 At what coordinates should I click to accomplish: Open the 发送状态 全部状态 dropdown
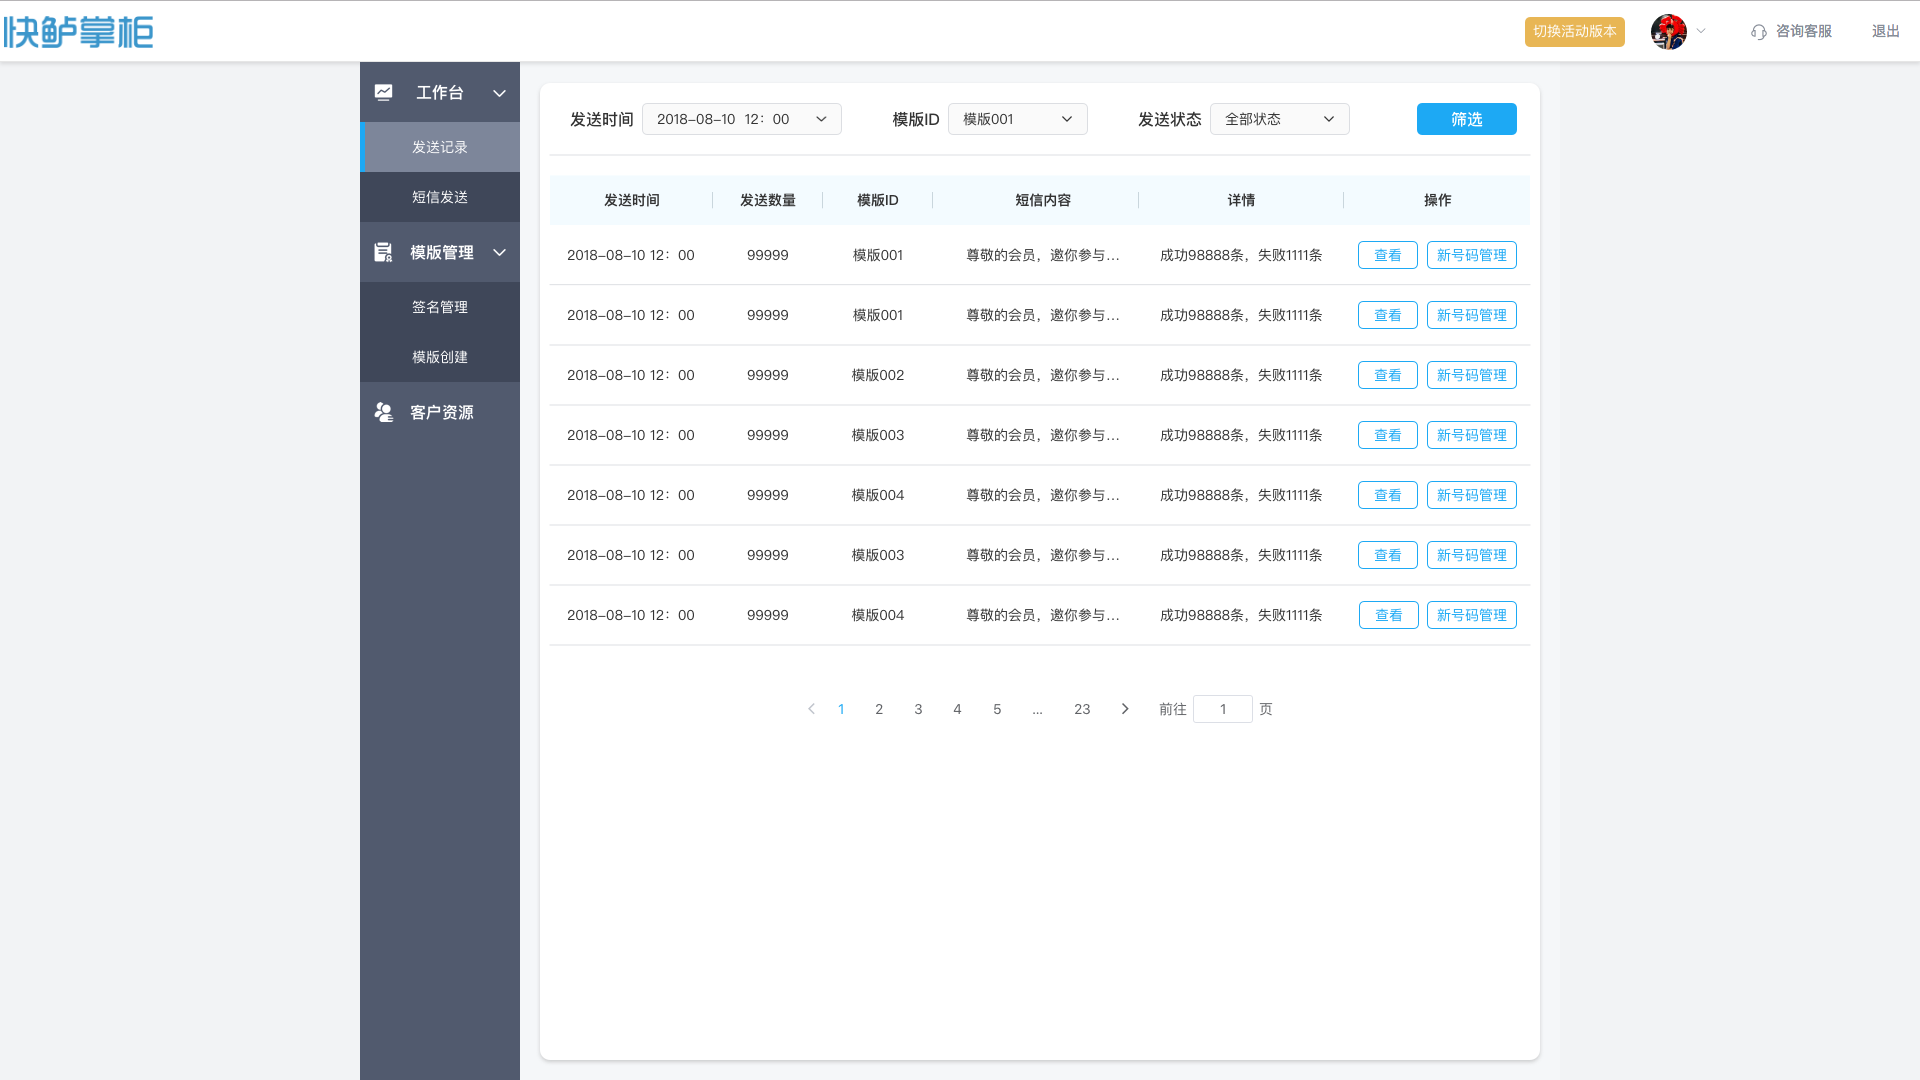(1279, 119)
